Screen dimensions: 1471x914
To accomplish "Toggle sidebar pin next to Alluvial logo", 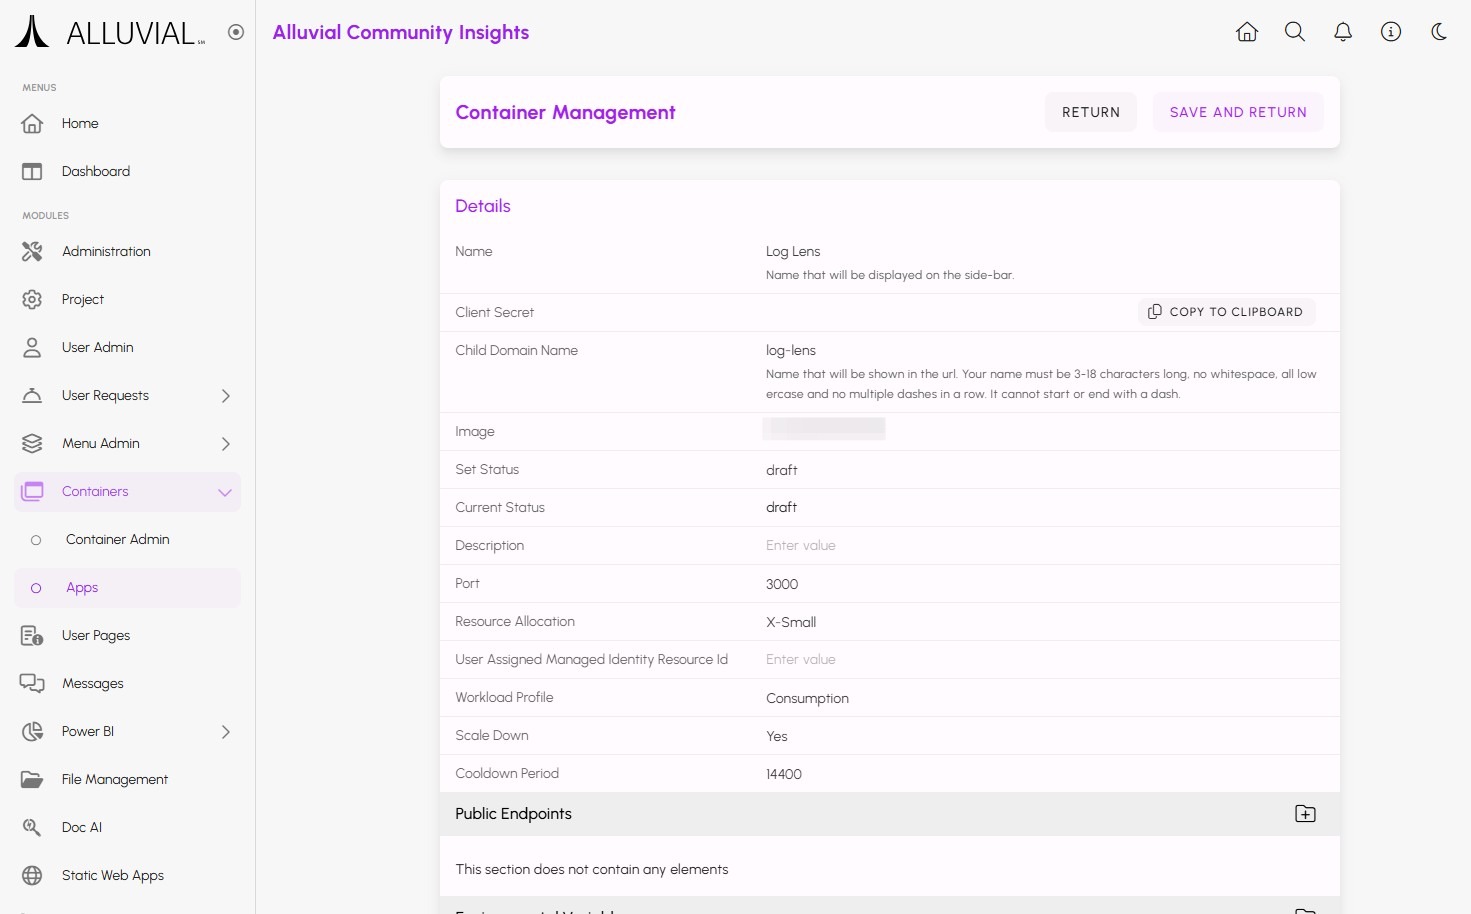I will click(236, 32).
